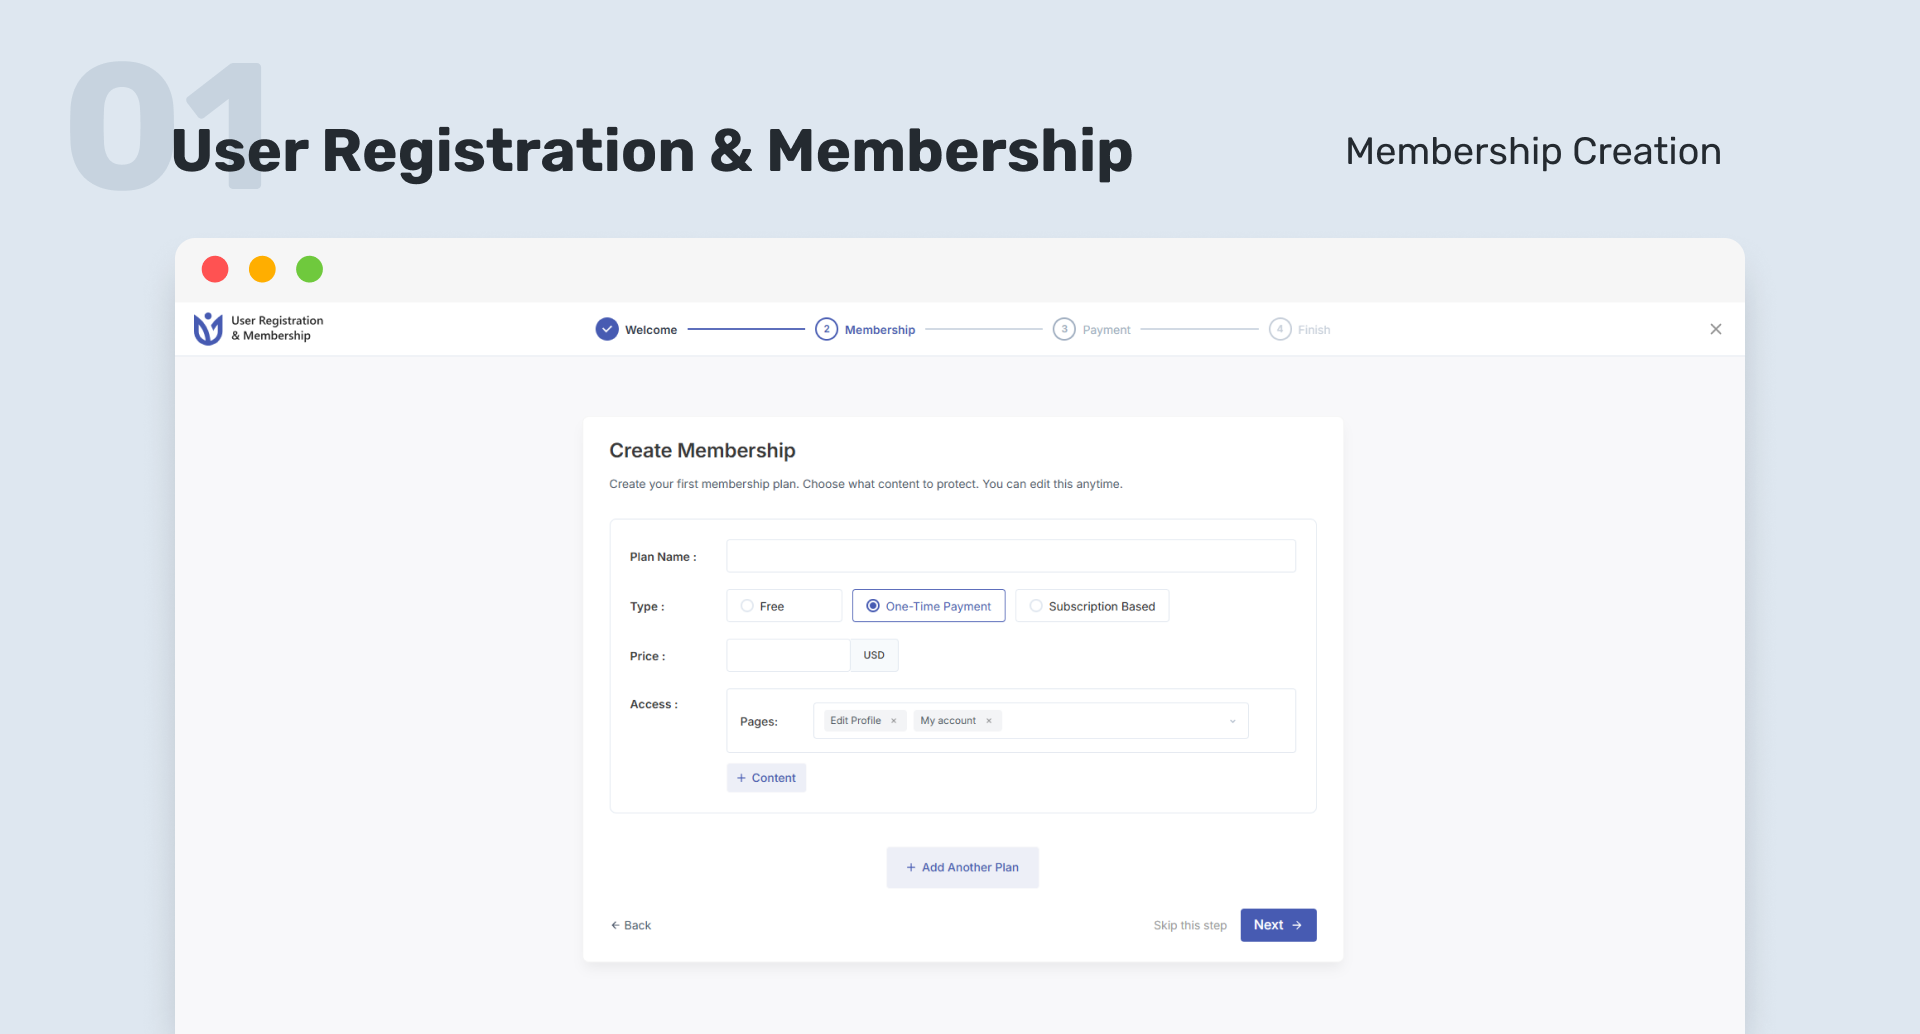Click the green window dot
1920x1034 pixels.
click(x=310, y=269)
